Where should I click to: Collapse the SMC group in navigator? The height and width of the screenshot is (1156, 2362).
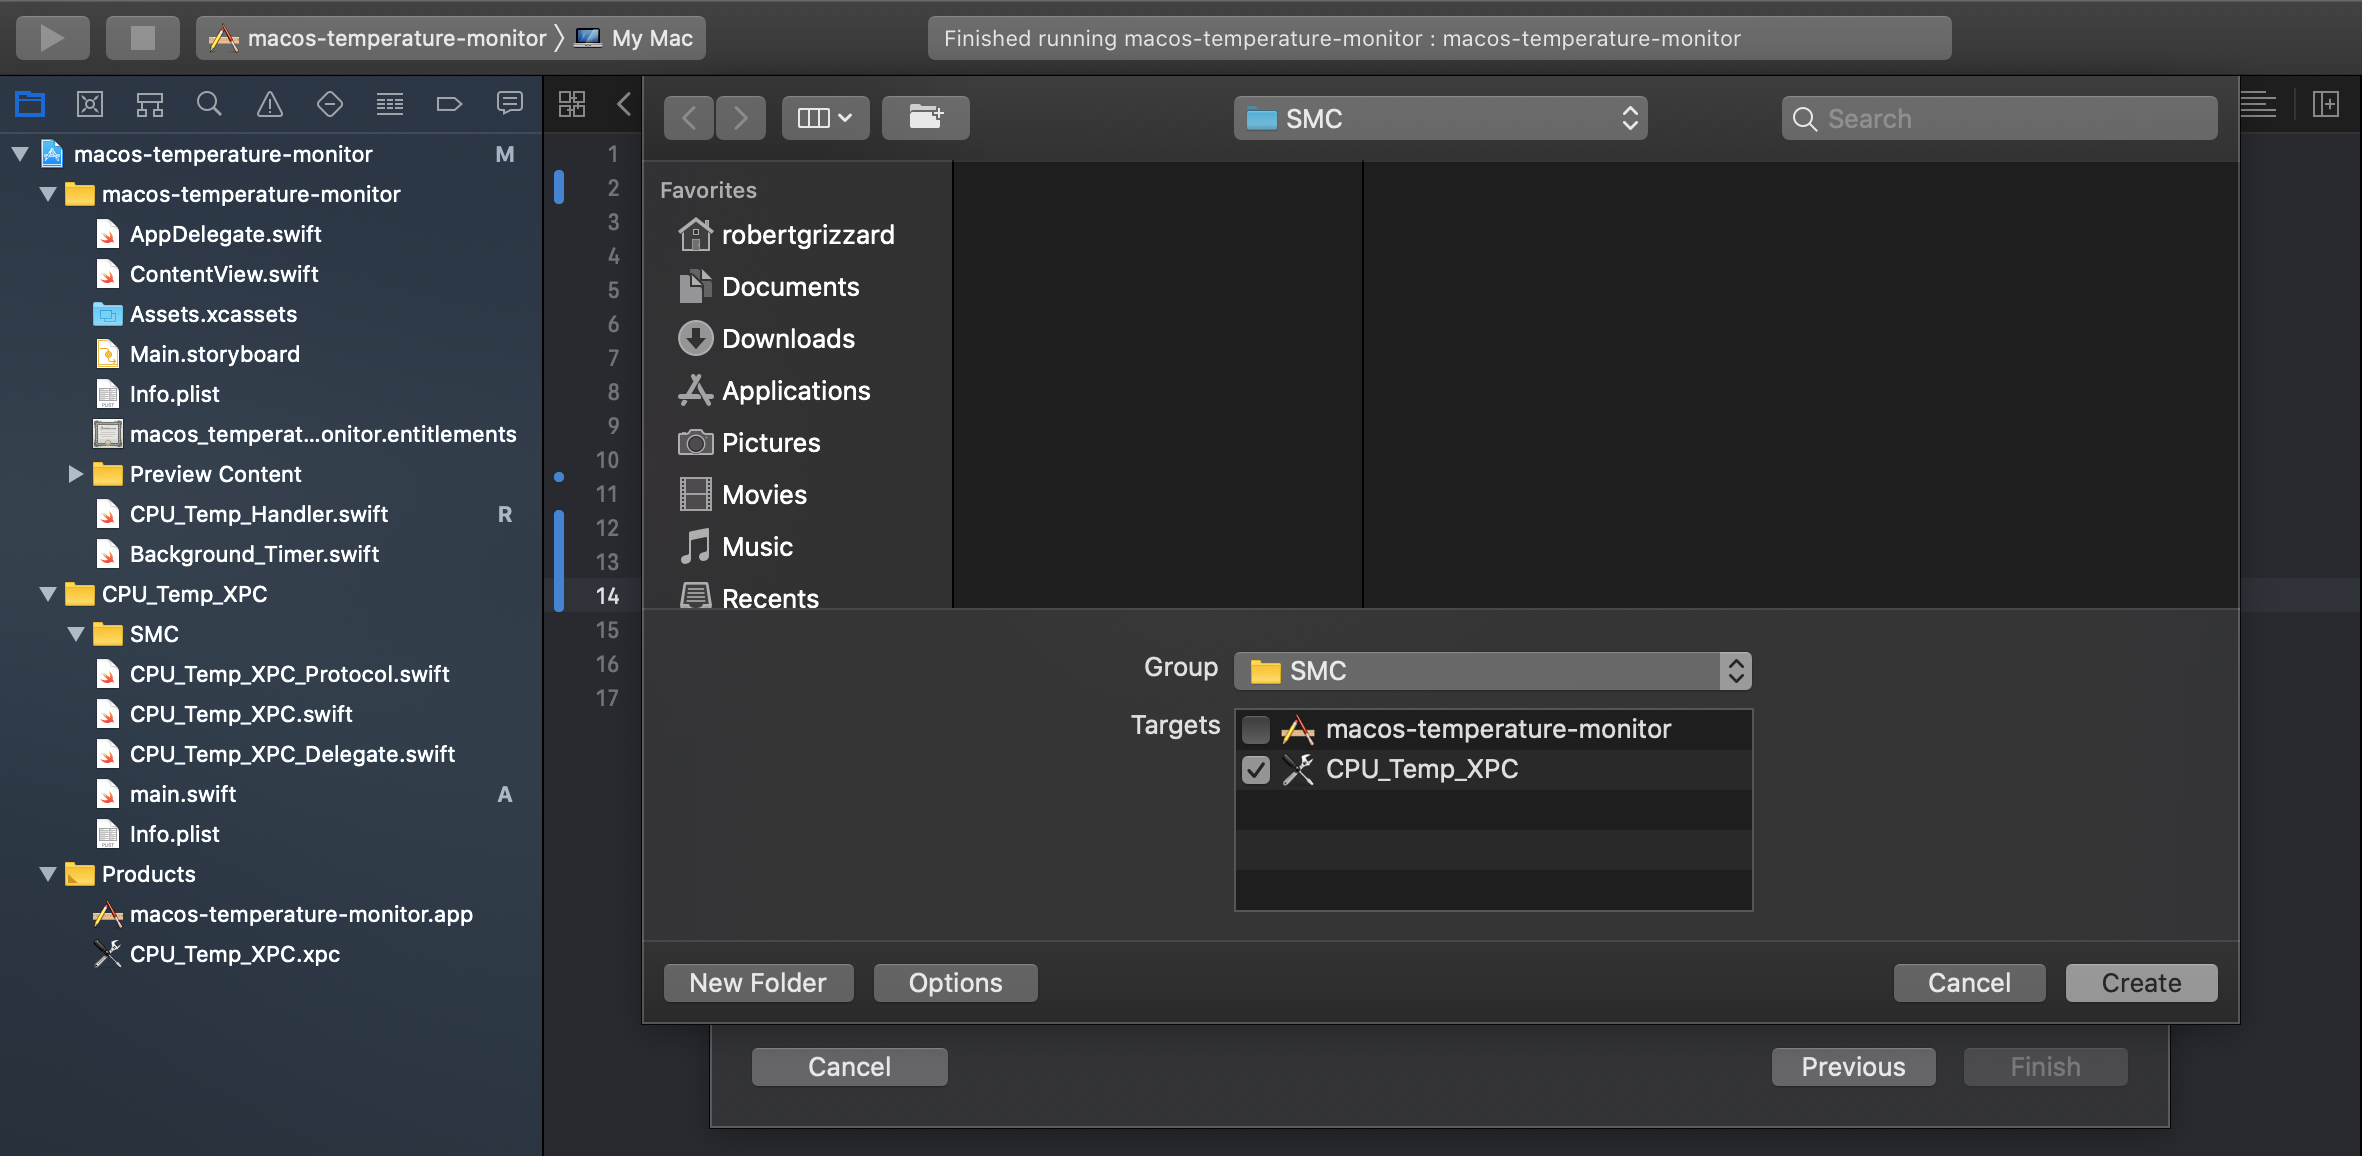click(76, 634)
